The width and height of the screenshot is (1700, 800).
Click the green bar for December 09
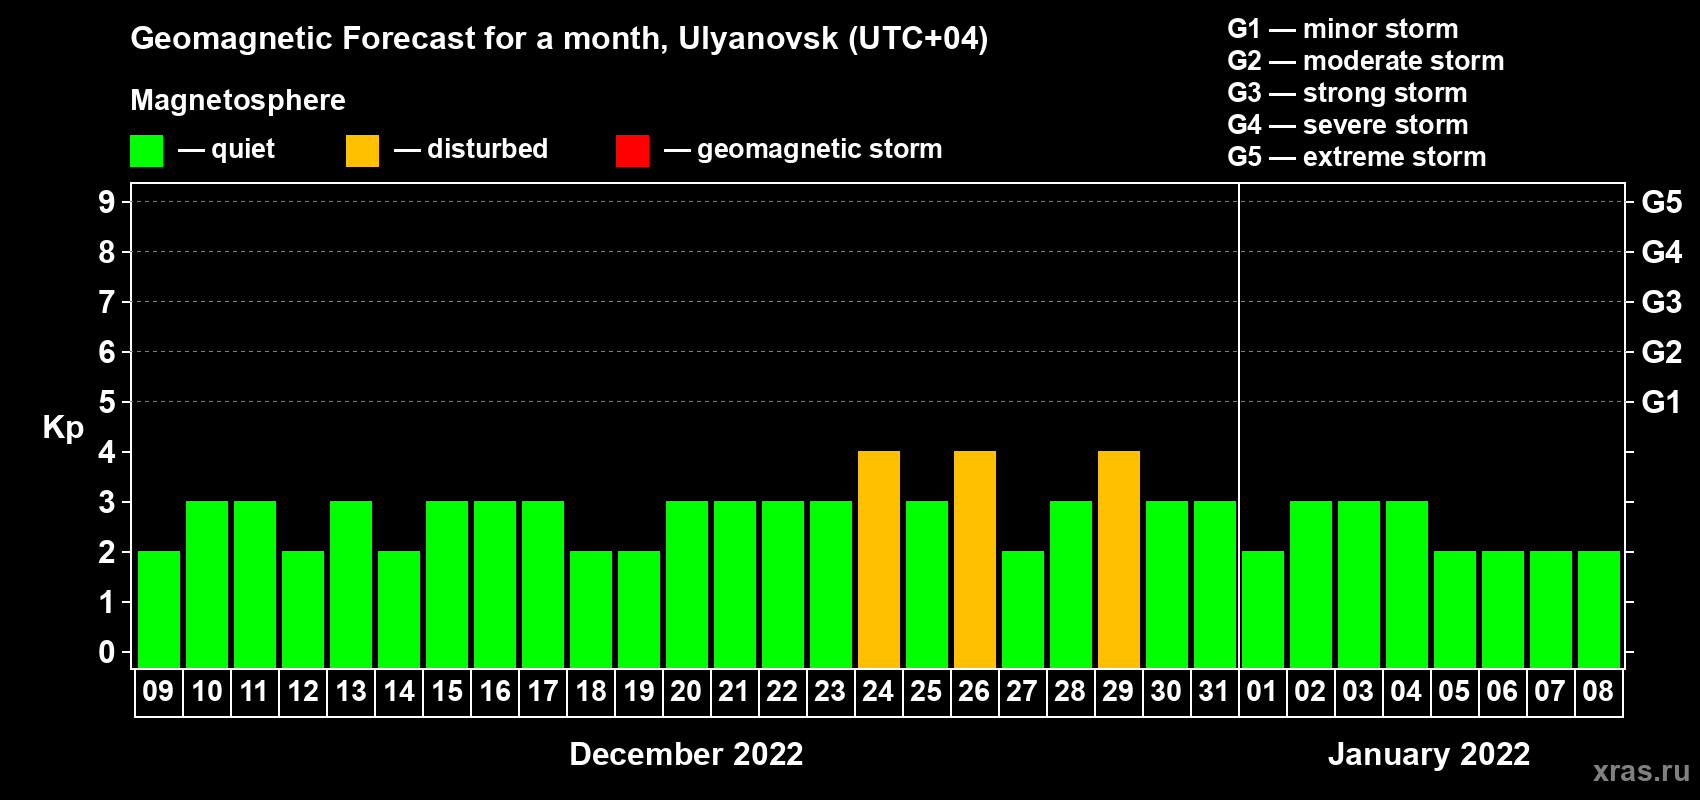pos(159,610)
